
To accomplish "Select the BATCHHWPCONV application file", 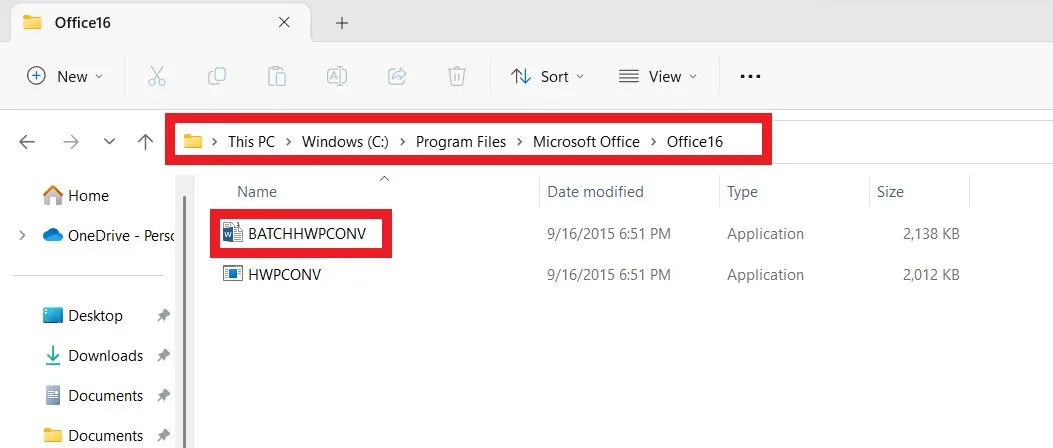I will (306, 234).
